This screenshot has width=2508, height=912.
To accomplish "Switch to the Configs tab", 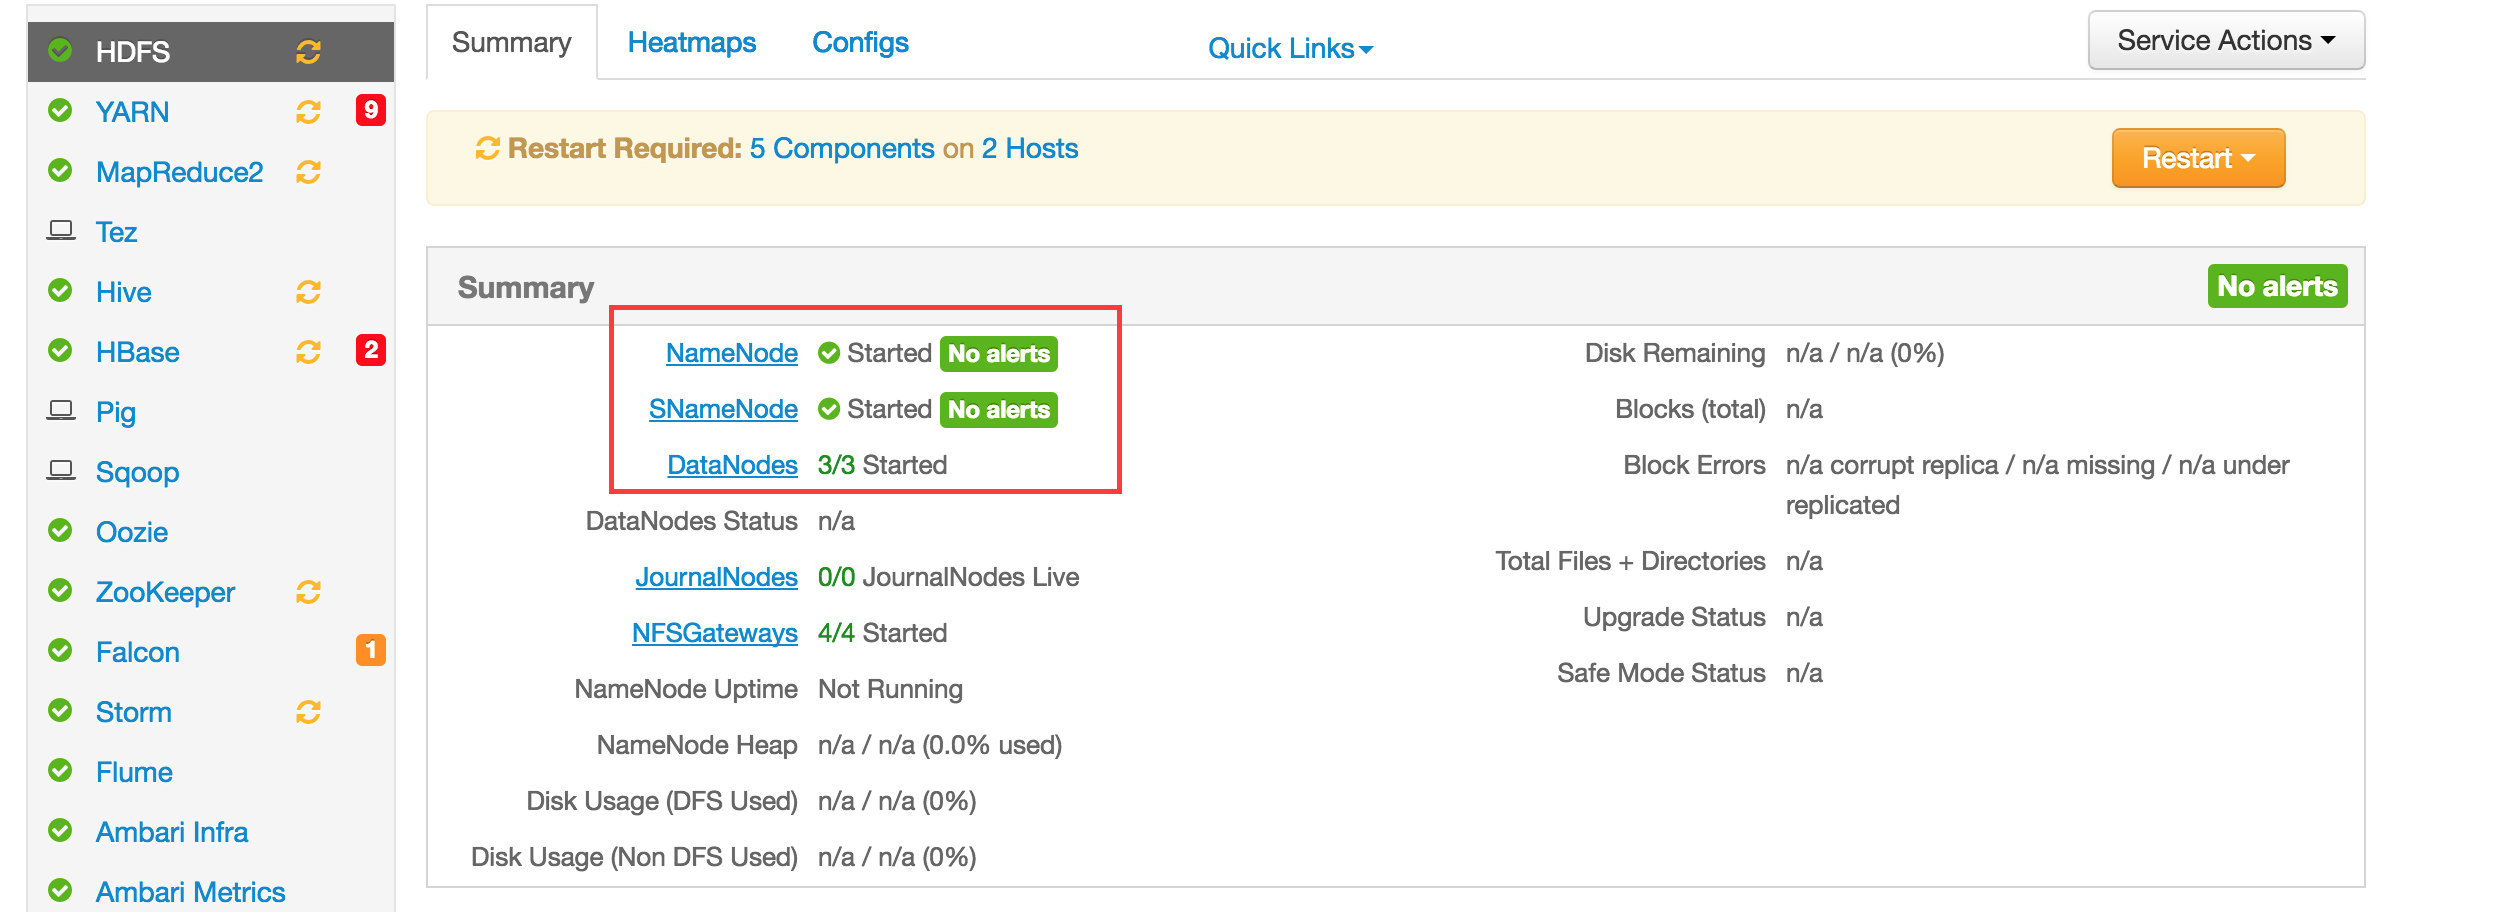I will click(x=860, y=42).
